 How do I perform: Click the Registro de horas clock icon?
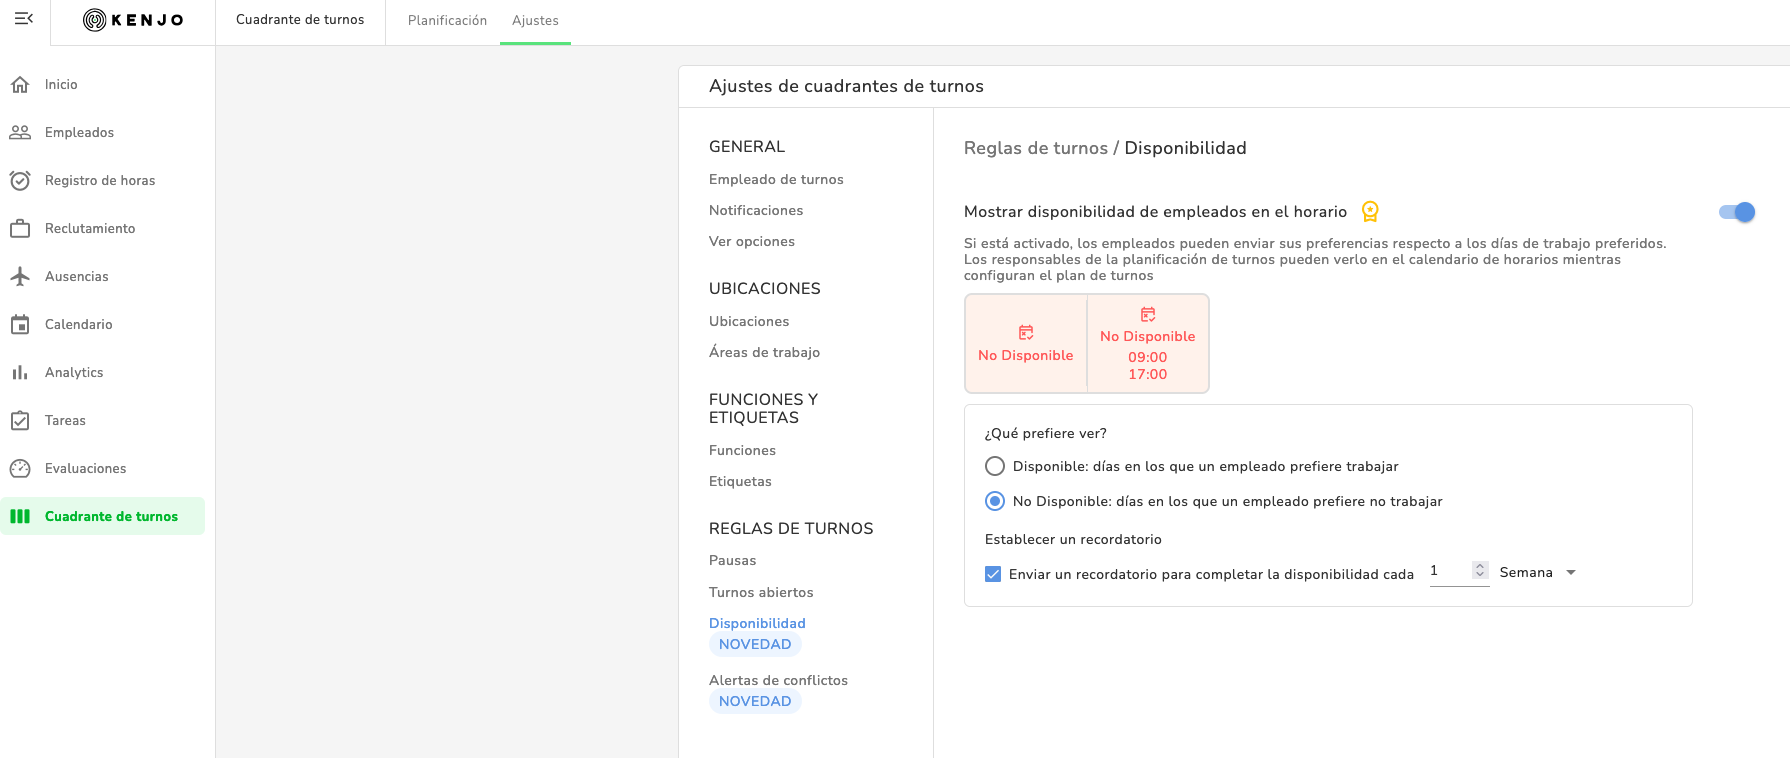(20, 180)
